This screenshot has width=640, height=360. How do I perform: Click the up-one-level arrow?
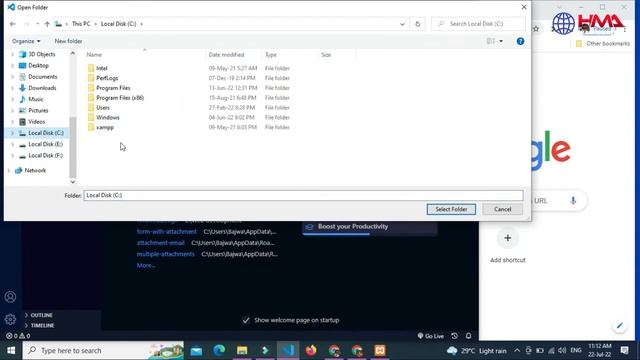click(47, 24)
